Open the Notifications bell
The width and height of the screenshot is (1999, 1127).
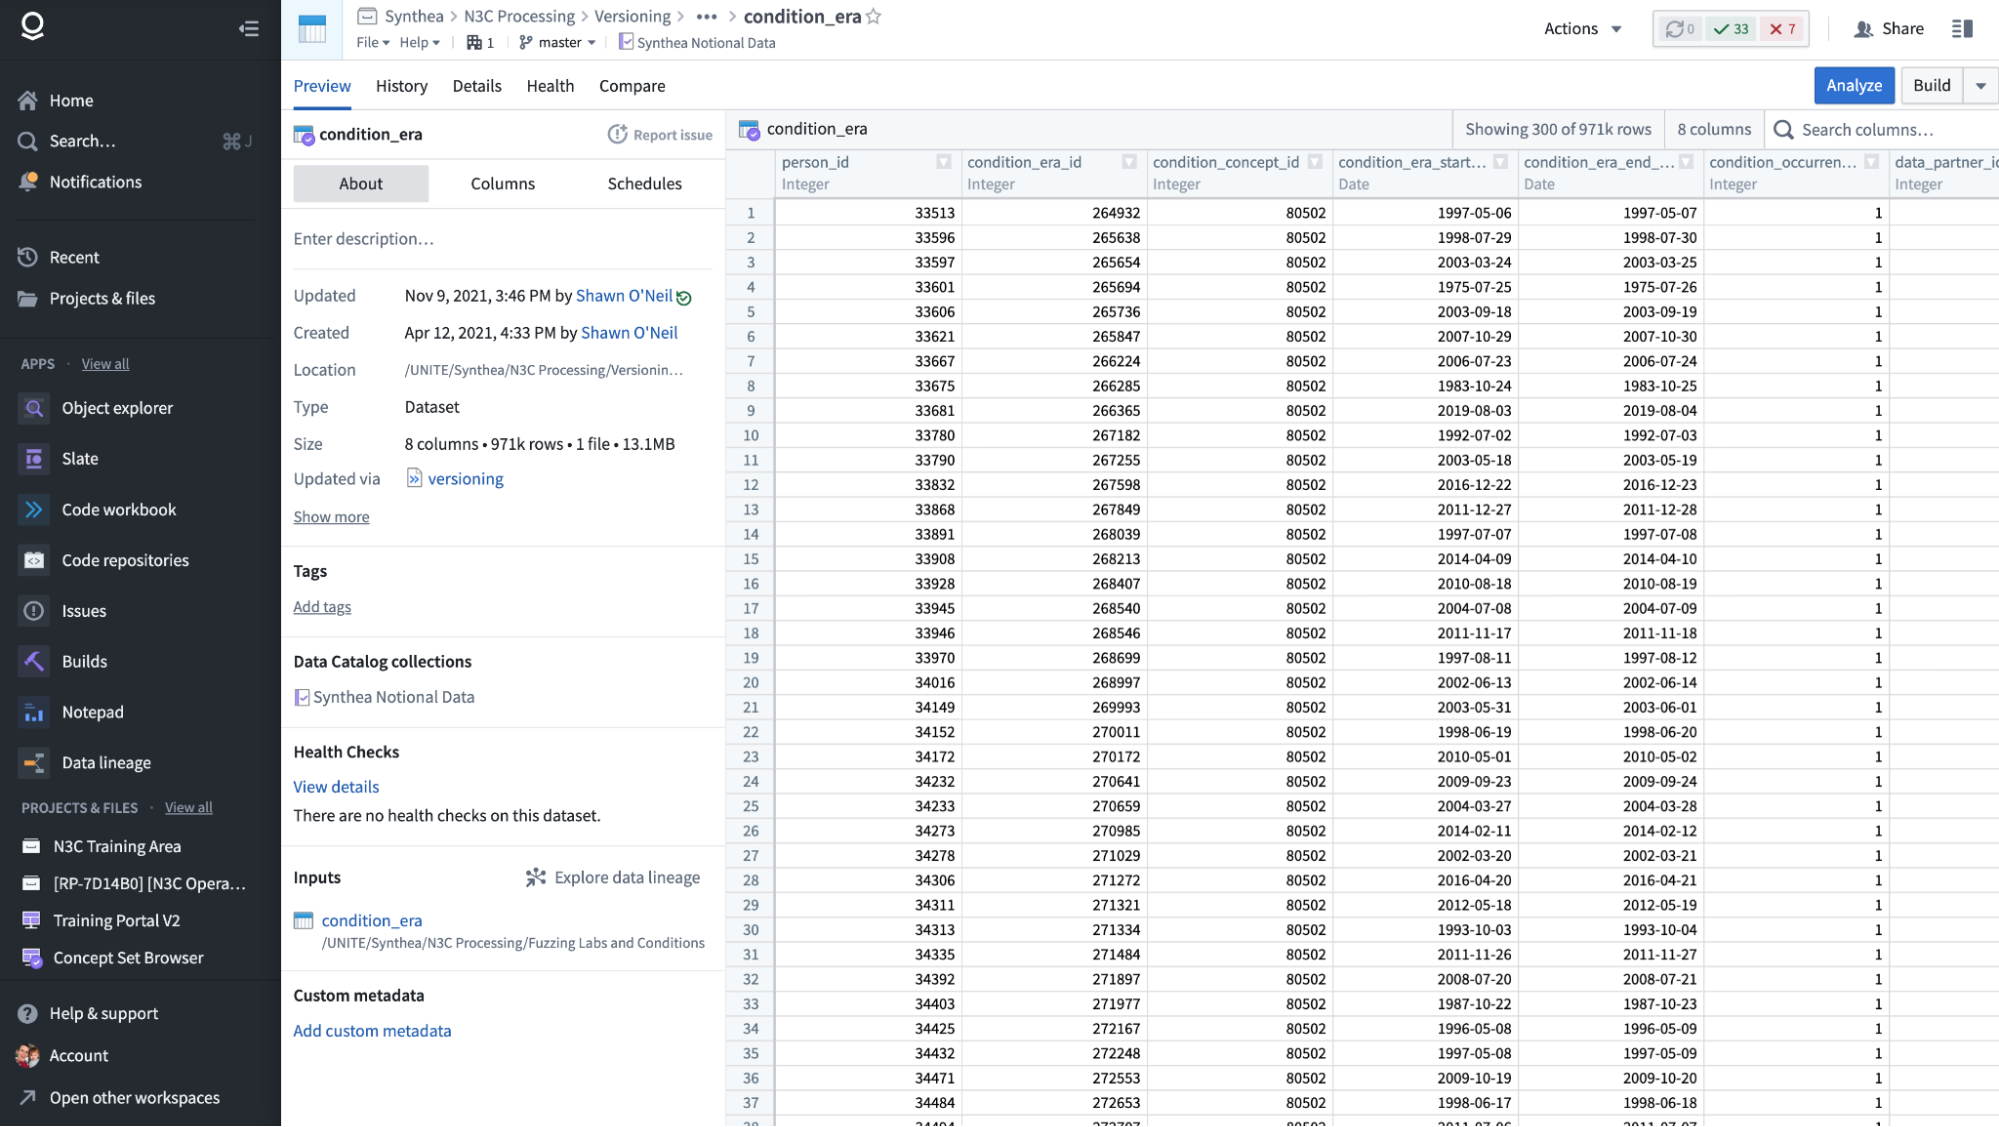(x=28, y=182)
